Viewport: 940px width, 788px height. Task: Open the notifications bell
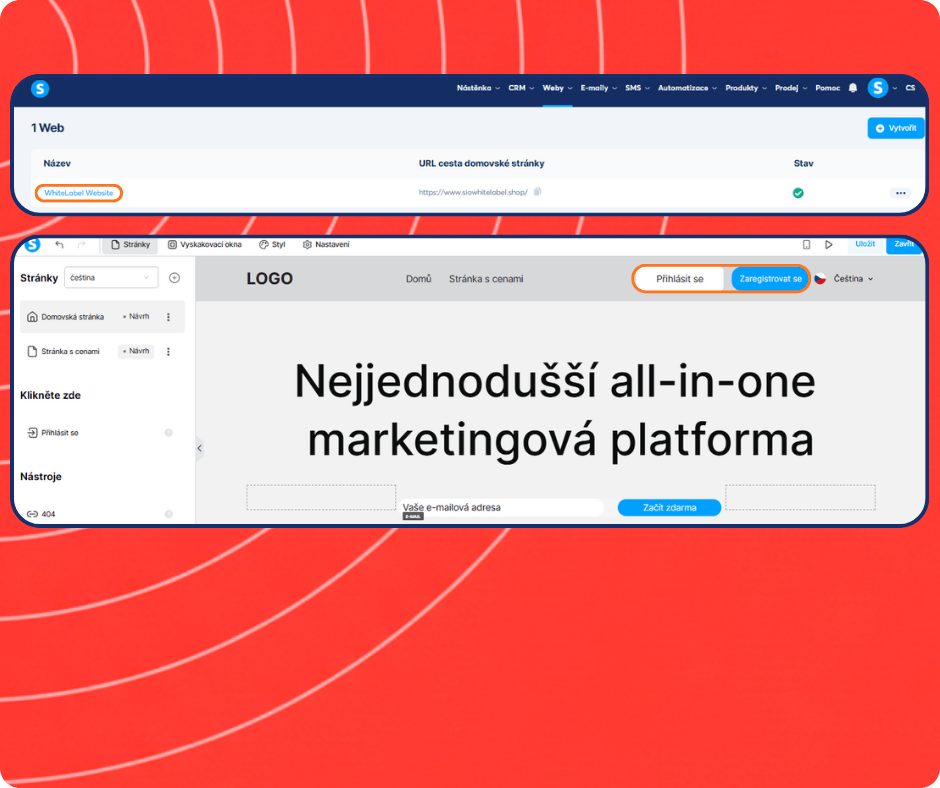tap(853, 88)
